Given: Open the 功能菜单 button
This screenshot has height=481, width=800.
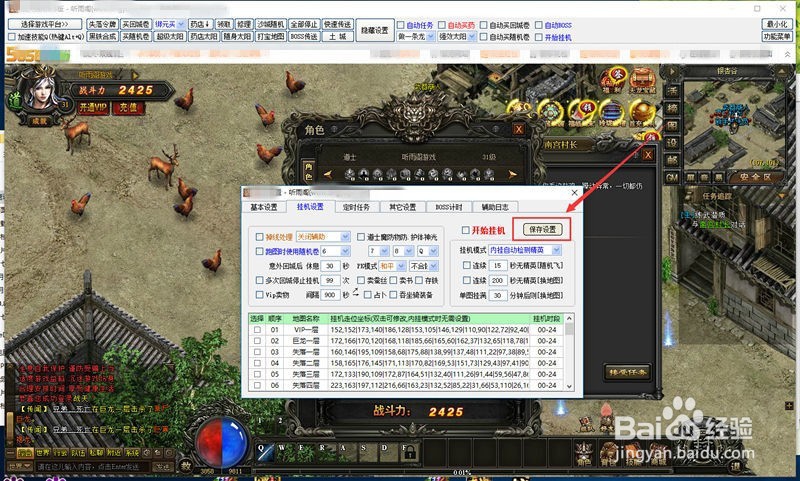Looking at the screenshot, I should [x=778, y=37].
